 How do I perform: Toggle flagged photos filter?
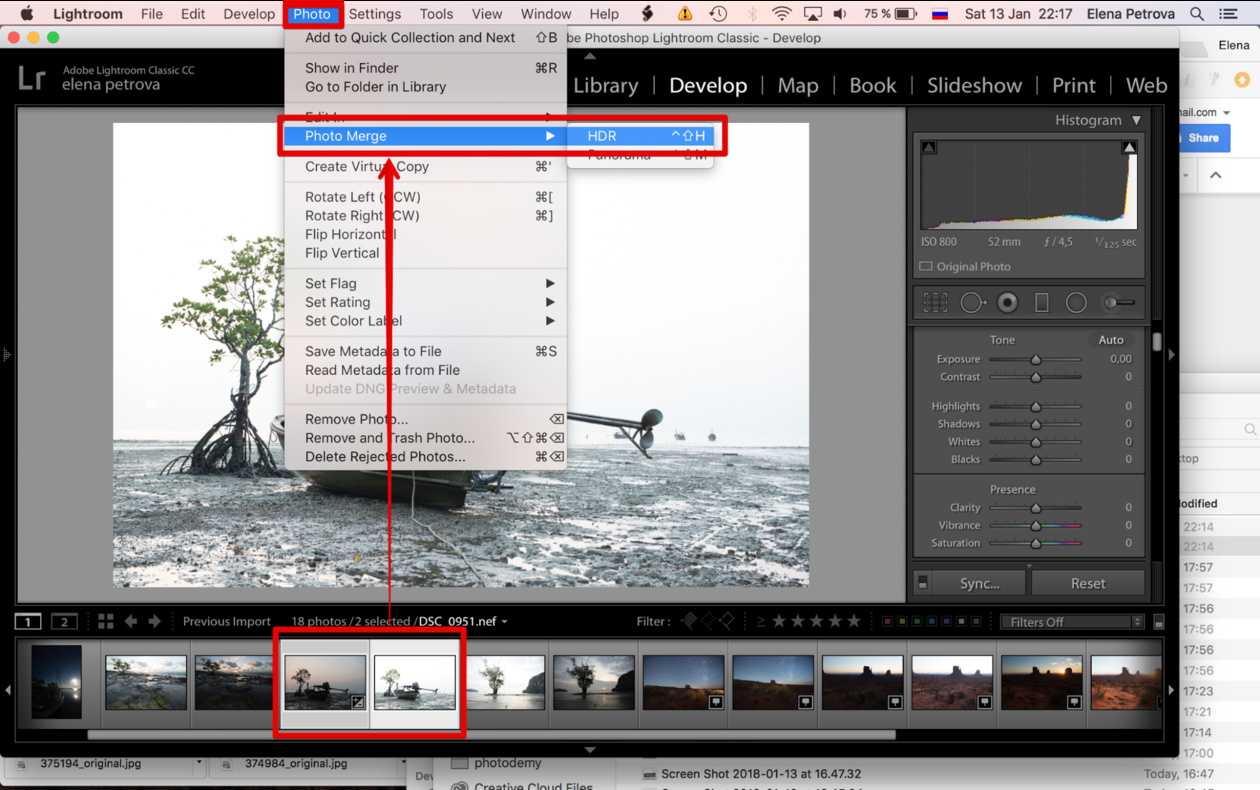[x=689, y=622]
